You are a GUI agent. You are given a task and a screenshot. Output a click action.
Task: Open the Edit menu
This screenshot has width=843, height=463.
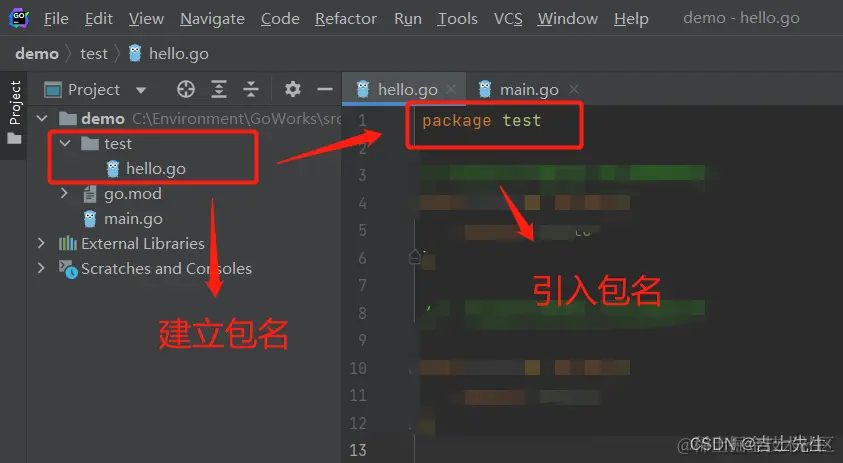pyautogui.click(x=99, y=19)
